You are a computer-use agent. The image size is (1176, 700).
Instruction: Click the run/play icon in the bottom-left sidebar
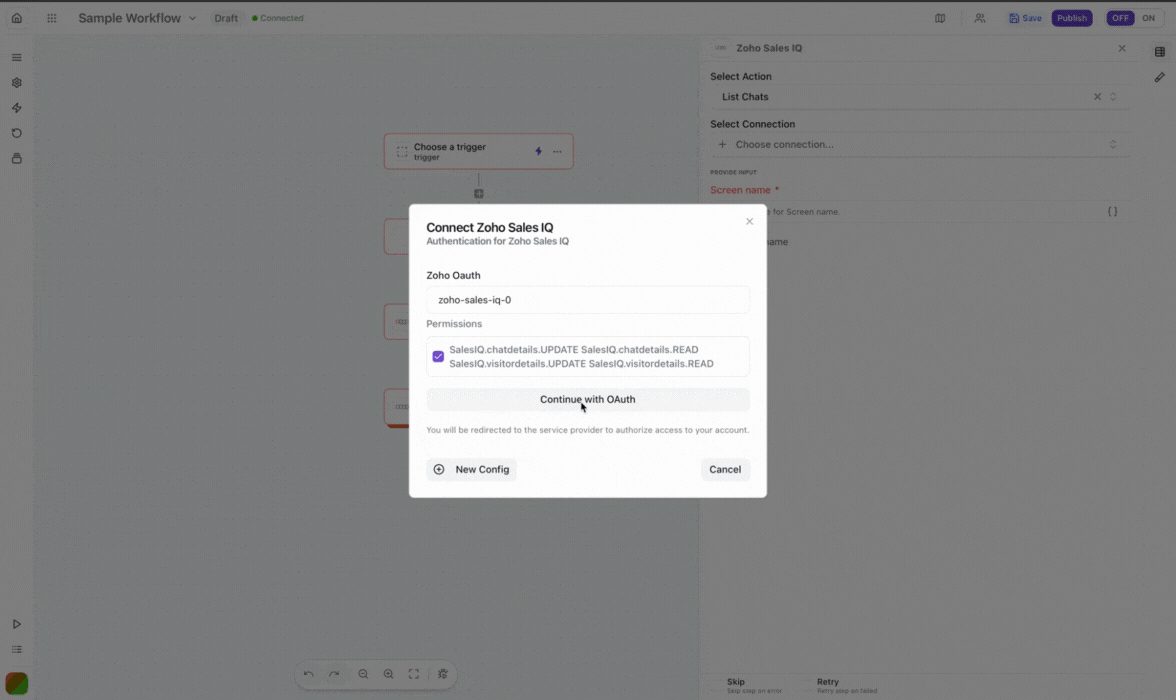pyautogui.click(x=16, y=622)
